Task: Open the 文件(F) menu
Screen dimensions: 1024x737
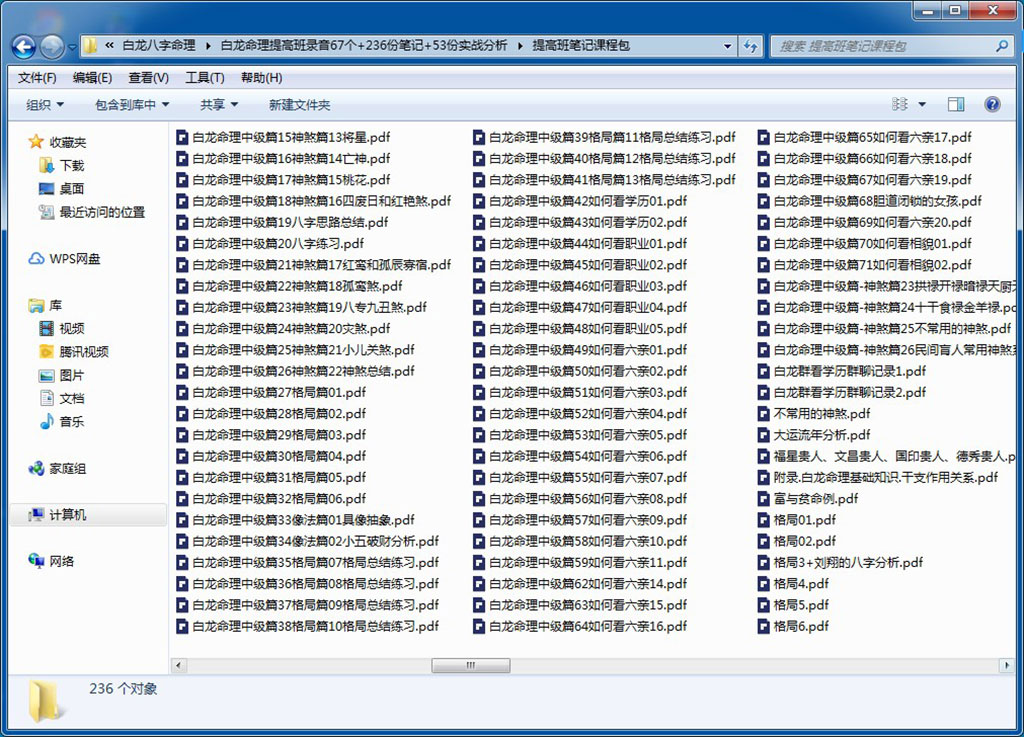Action: point(37,78)
